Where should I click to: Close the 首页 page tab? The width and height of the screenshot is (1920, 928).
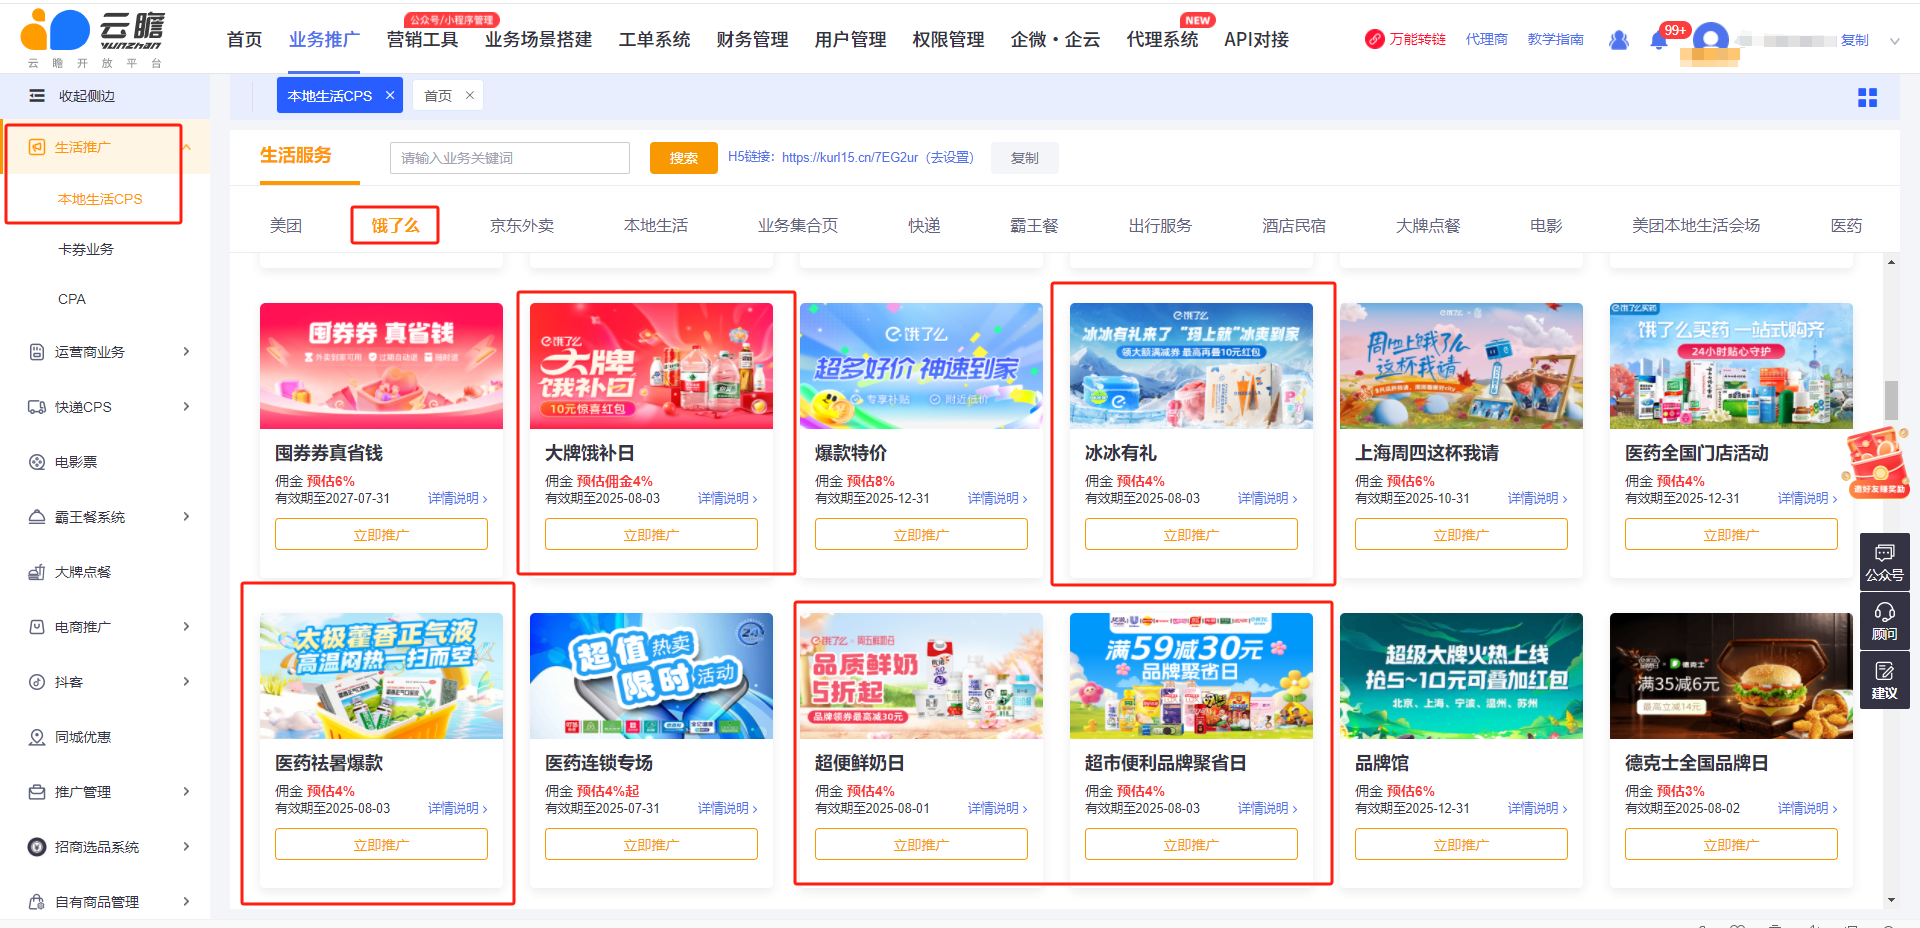click(x=469, y=95)
